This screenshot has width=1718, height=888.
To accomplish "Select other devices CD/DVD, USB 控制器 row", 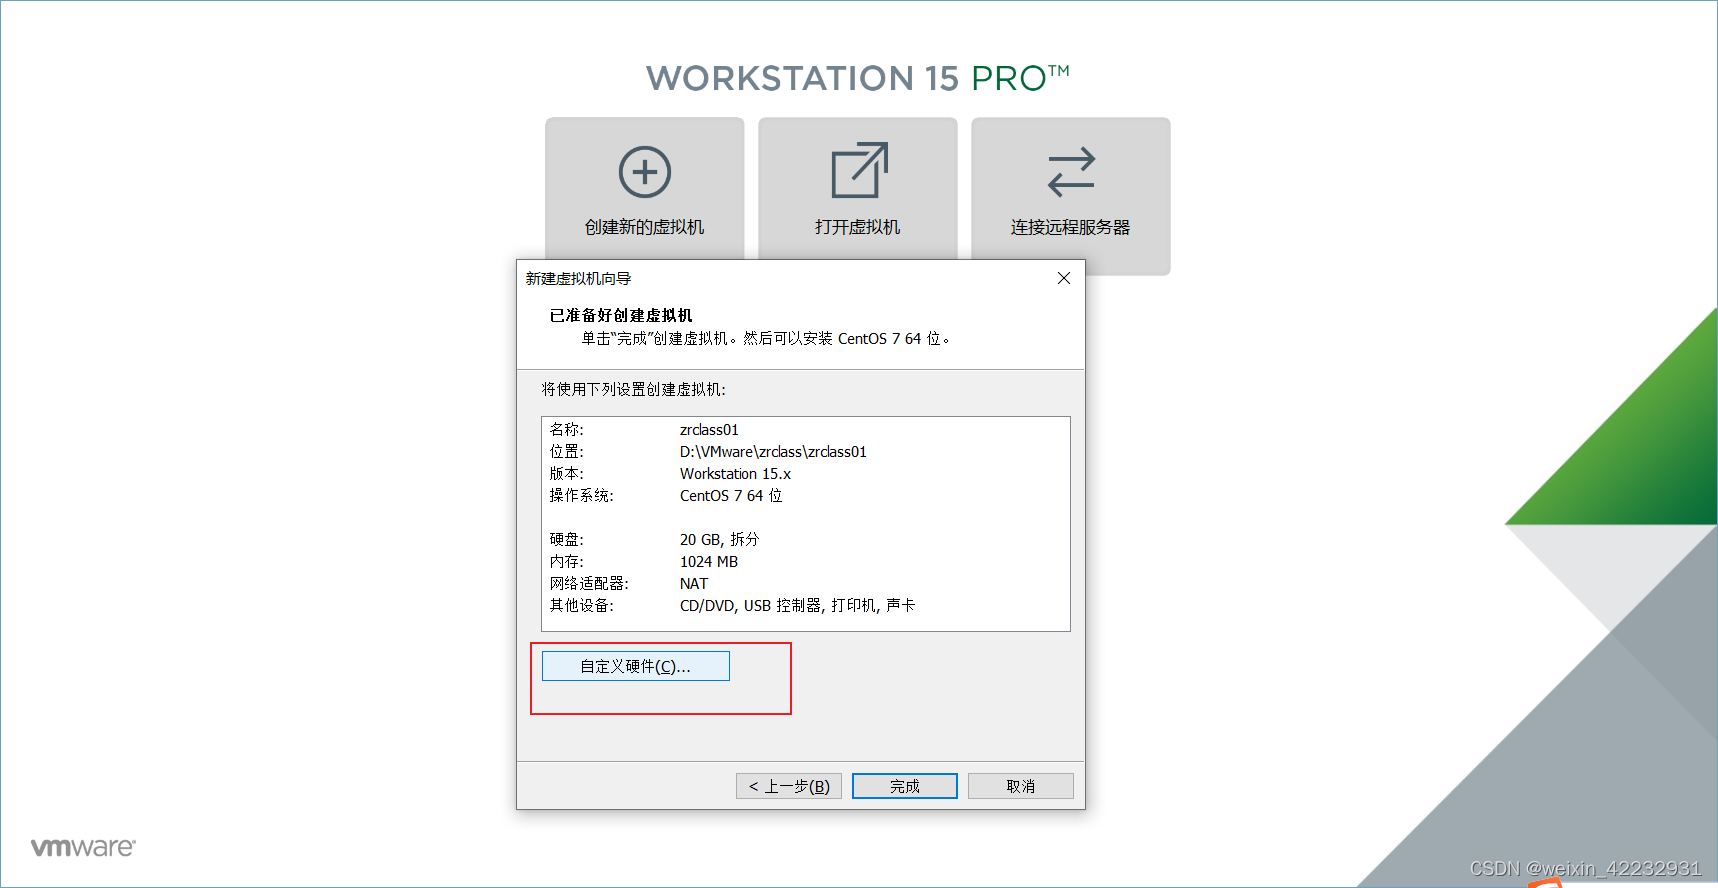I will (x=797, y=606).
